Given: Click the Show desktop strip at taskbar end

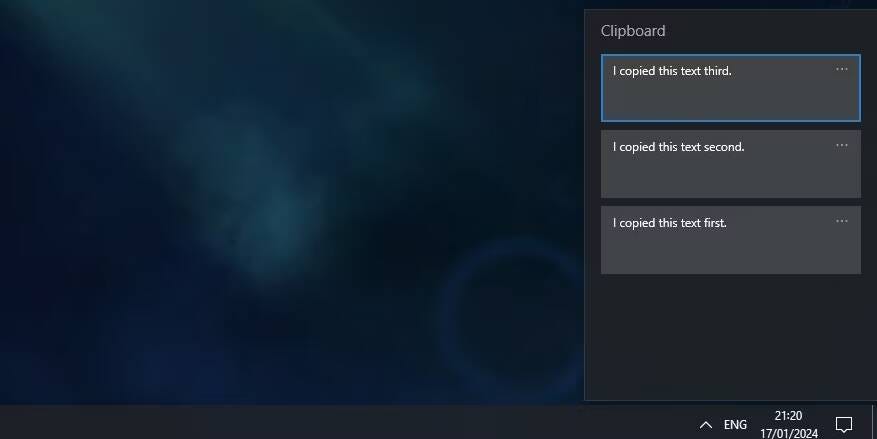Looking at the screenshot, I should pyautogui.click(x=874, y=422).
